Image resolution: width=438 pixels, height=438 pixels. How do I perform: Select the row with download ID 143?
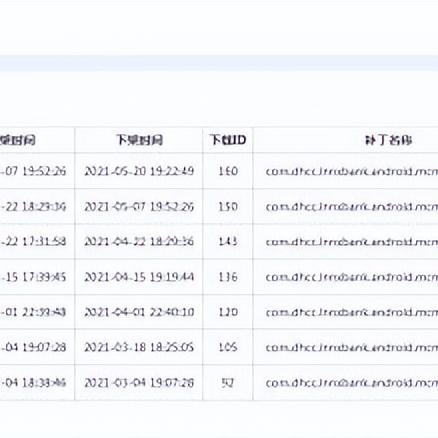click(x=219, y=241)
